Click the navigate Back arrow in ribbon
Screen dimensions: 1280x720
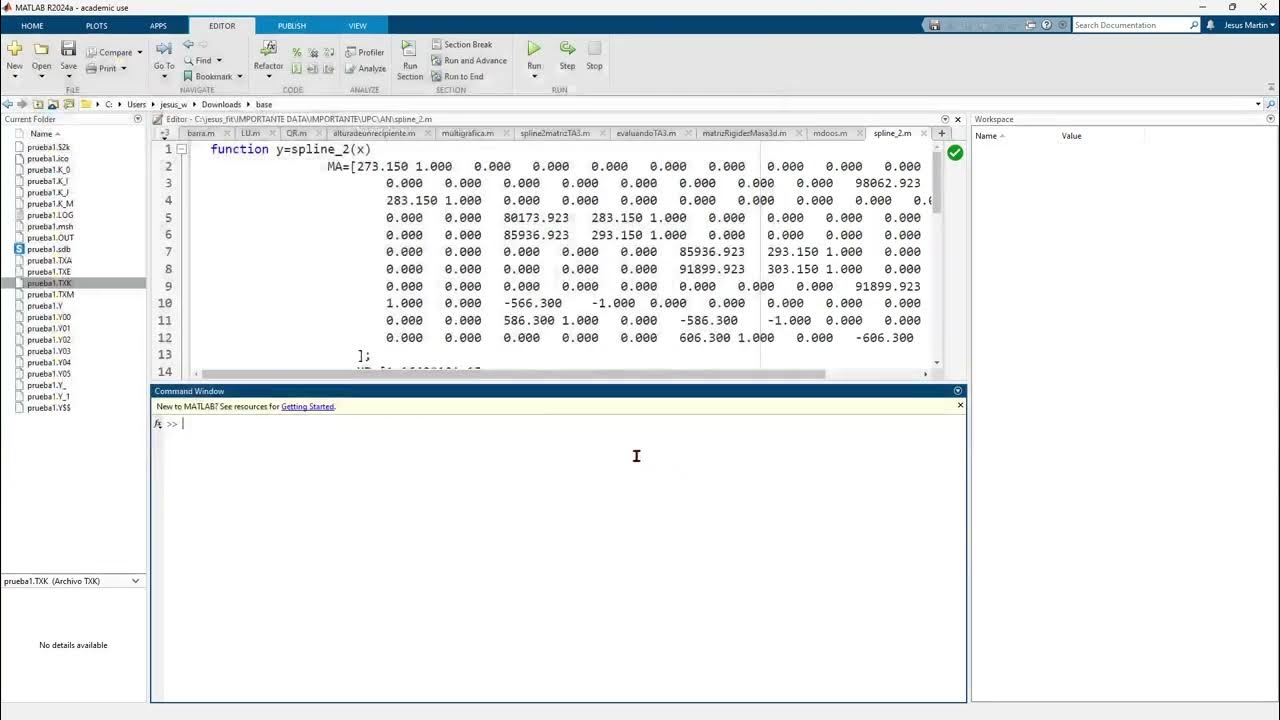[x=188, y=45]
